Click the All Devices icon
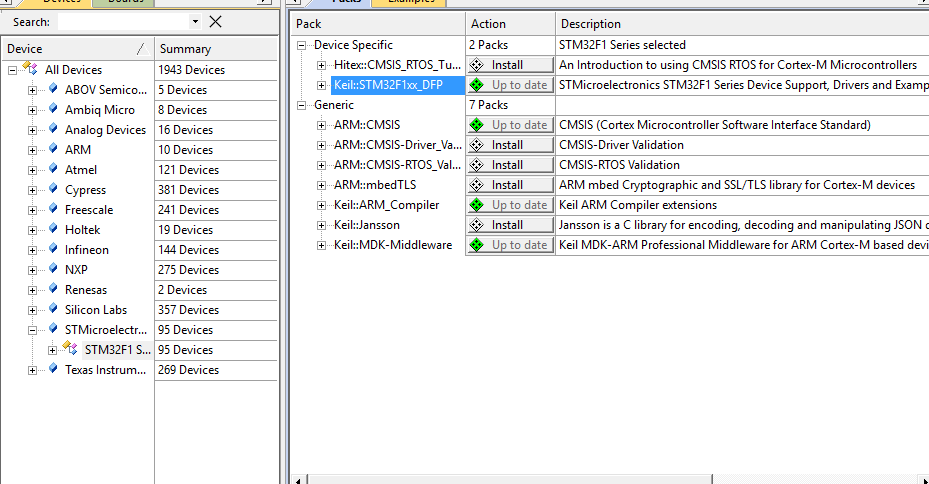 [x=30, y=68]
